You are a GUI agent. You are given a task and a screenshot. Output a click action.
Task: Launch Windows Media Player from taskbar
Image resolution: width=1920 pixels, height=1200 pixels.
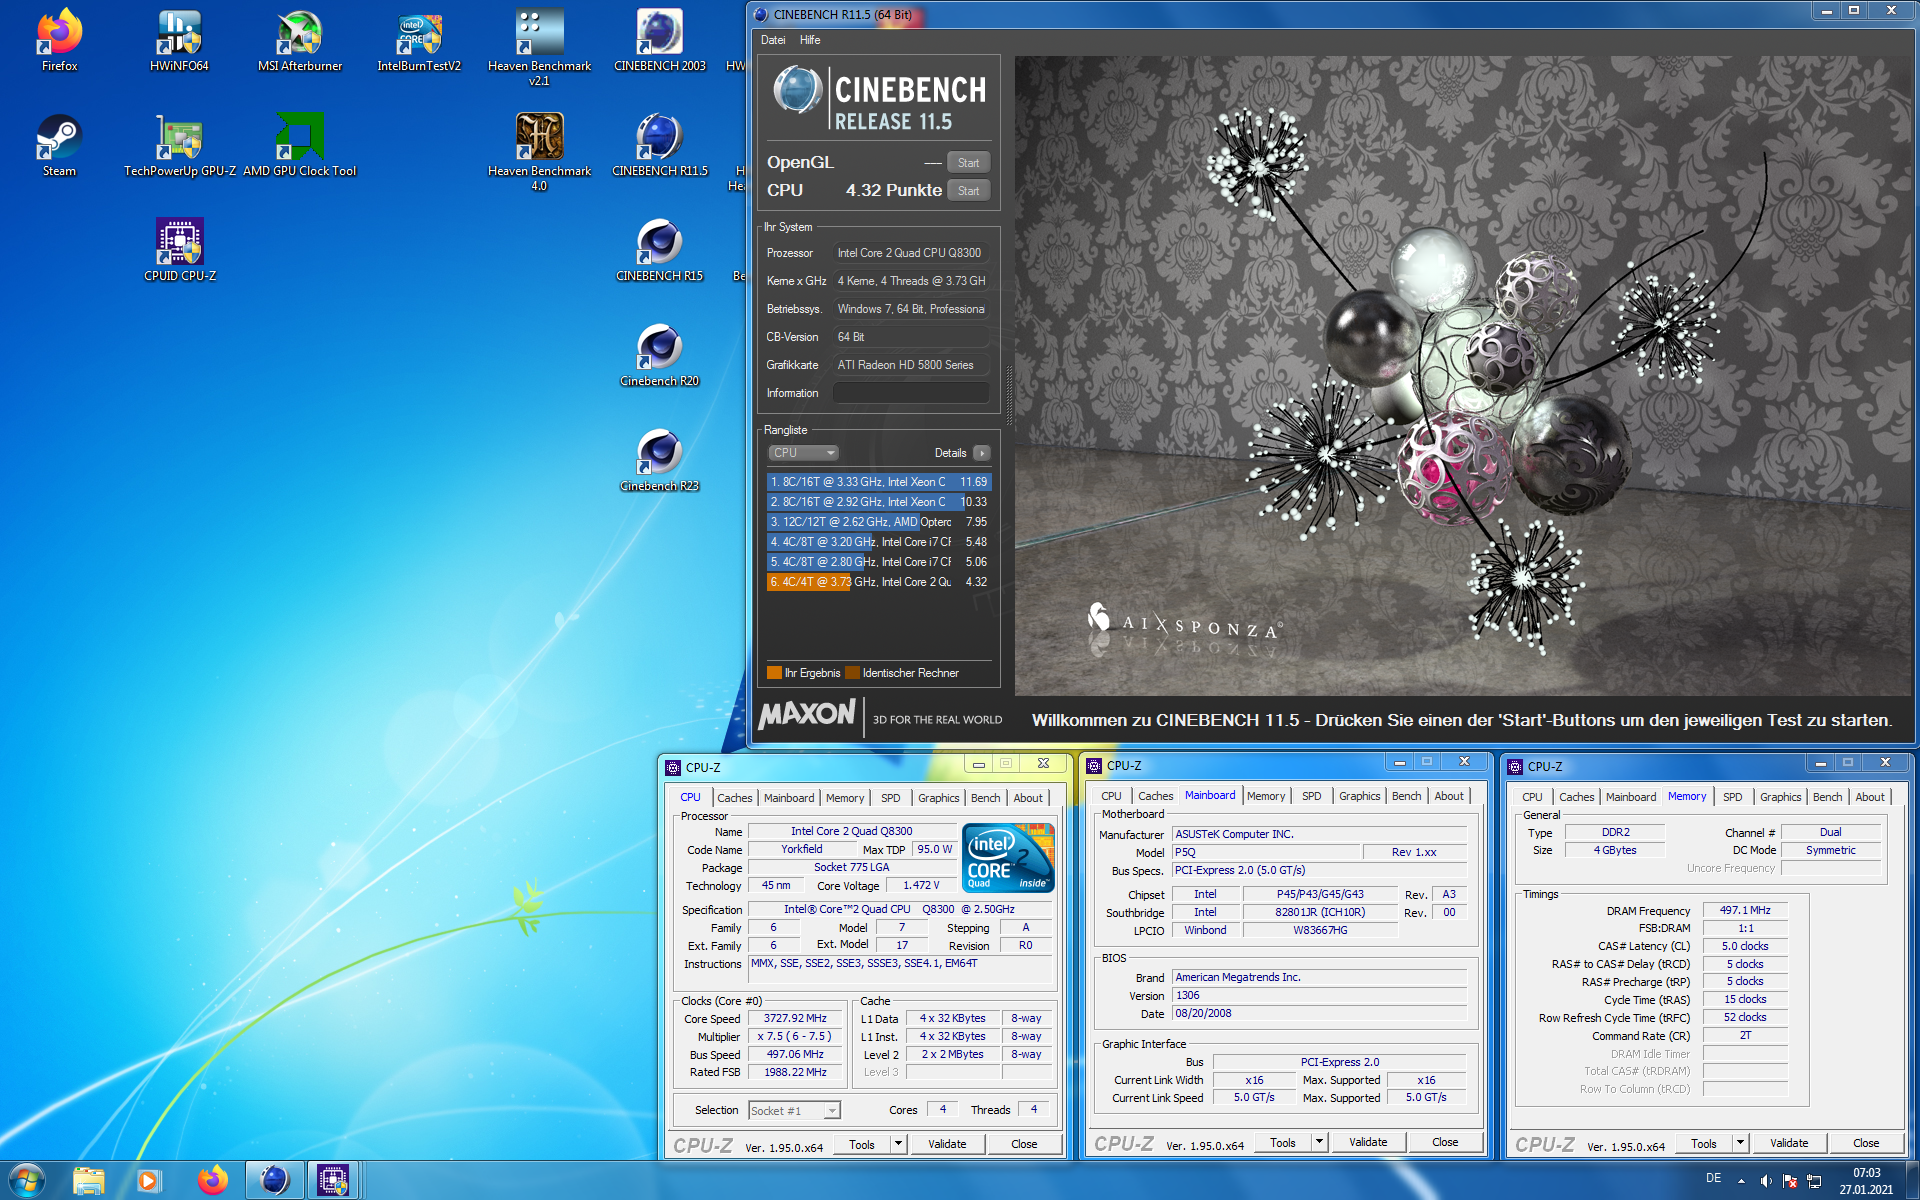click(149, 1181)
